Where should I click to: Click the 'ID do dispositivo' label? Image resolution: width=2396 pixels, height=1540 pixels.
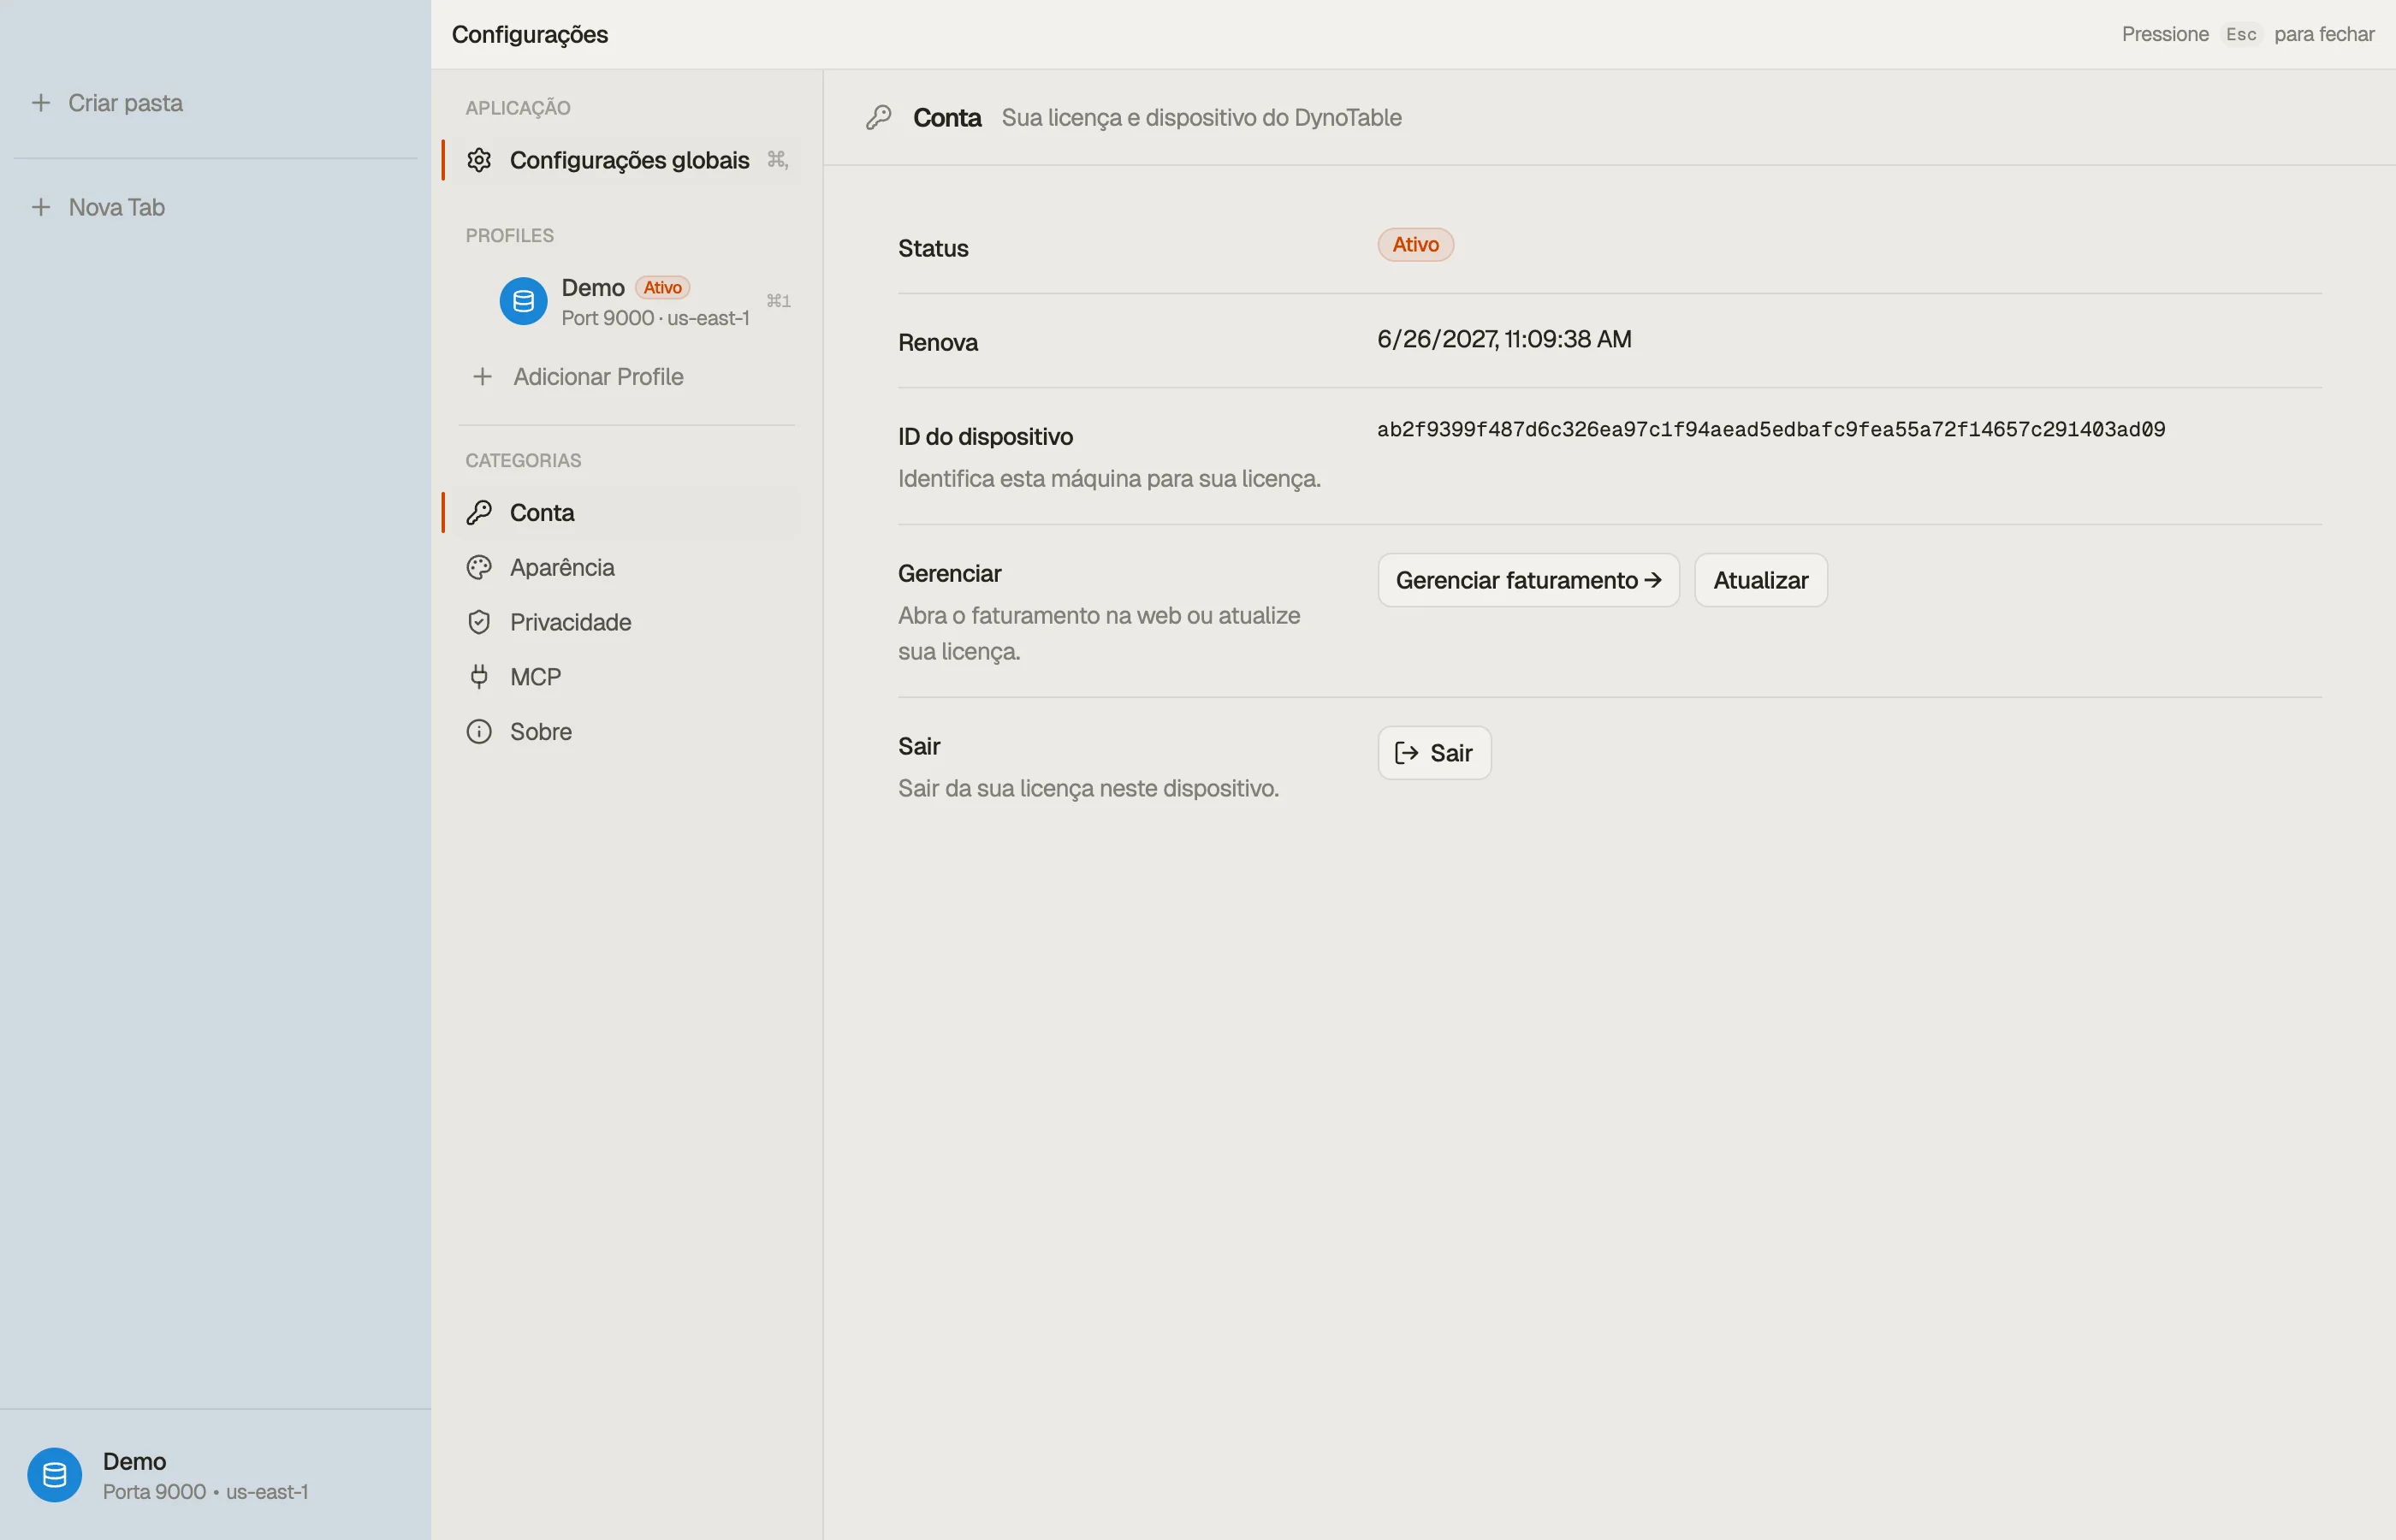985,437
